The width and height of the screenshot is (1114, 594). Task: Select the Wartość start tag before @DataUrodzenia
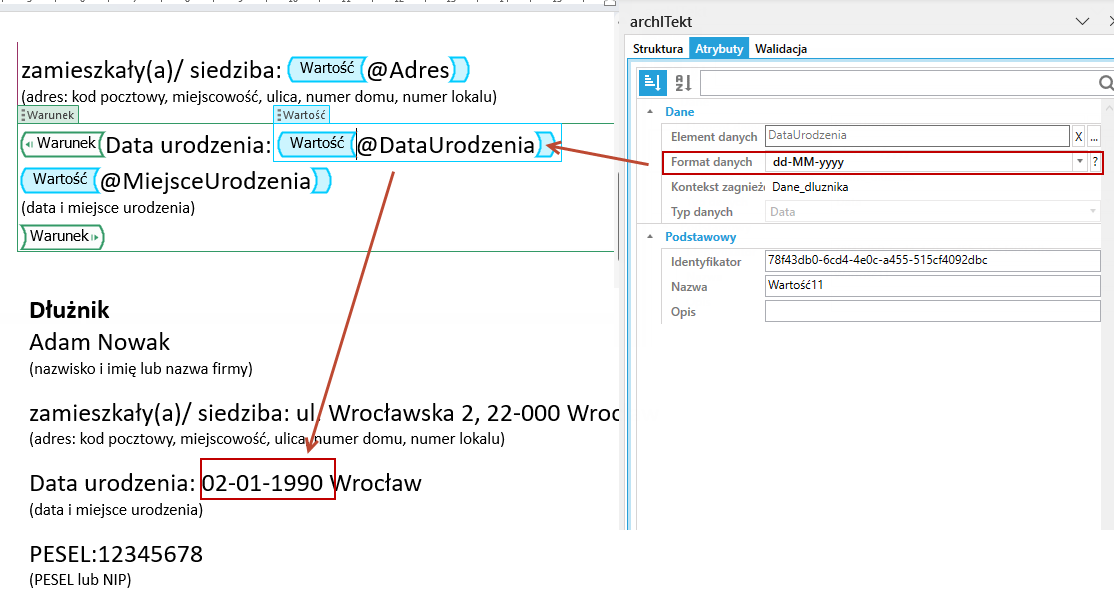click(316, 144)
